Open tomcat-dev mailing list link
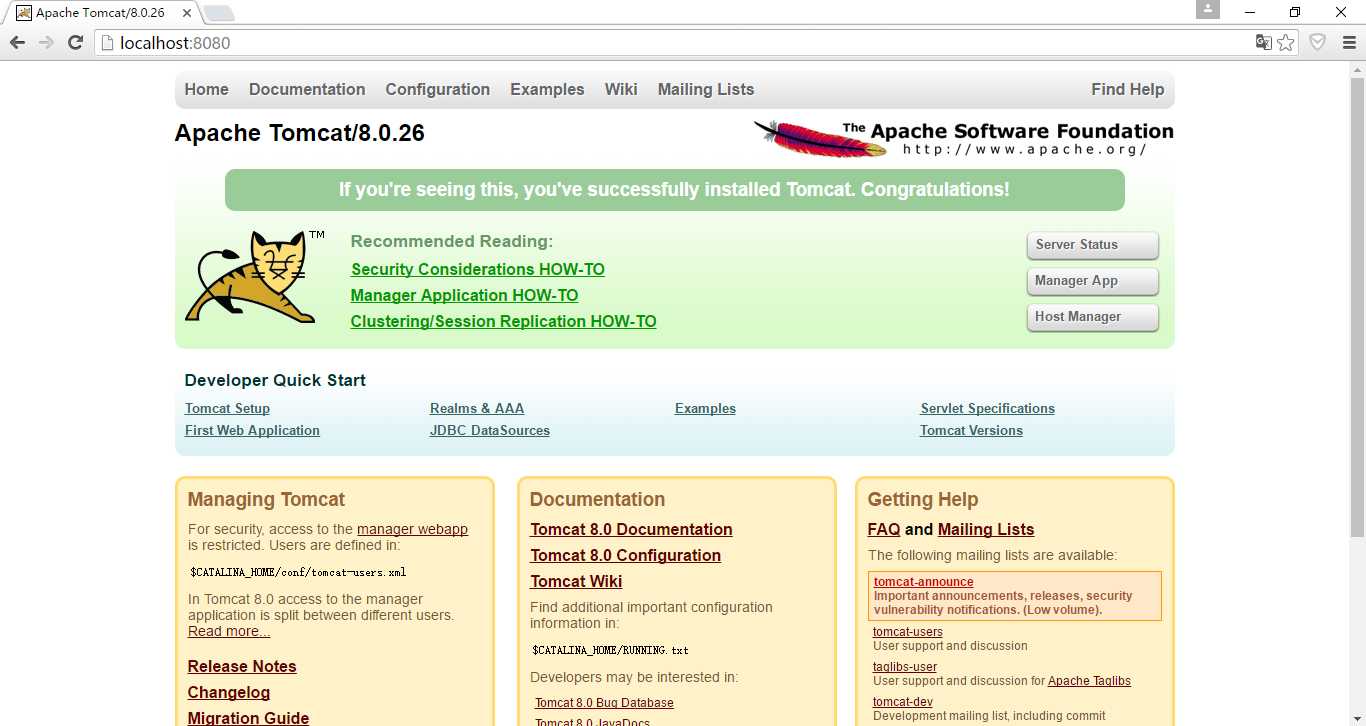This screenshot has width=1366, height=726. pyautogui.click(x=902, y=702)
